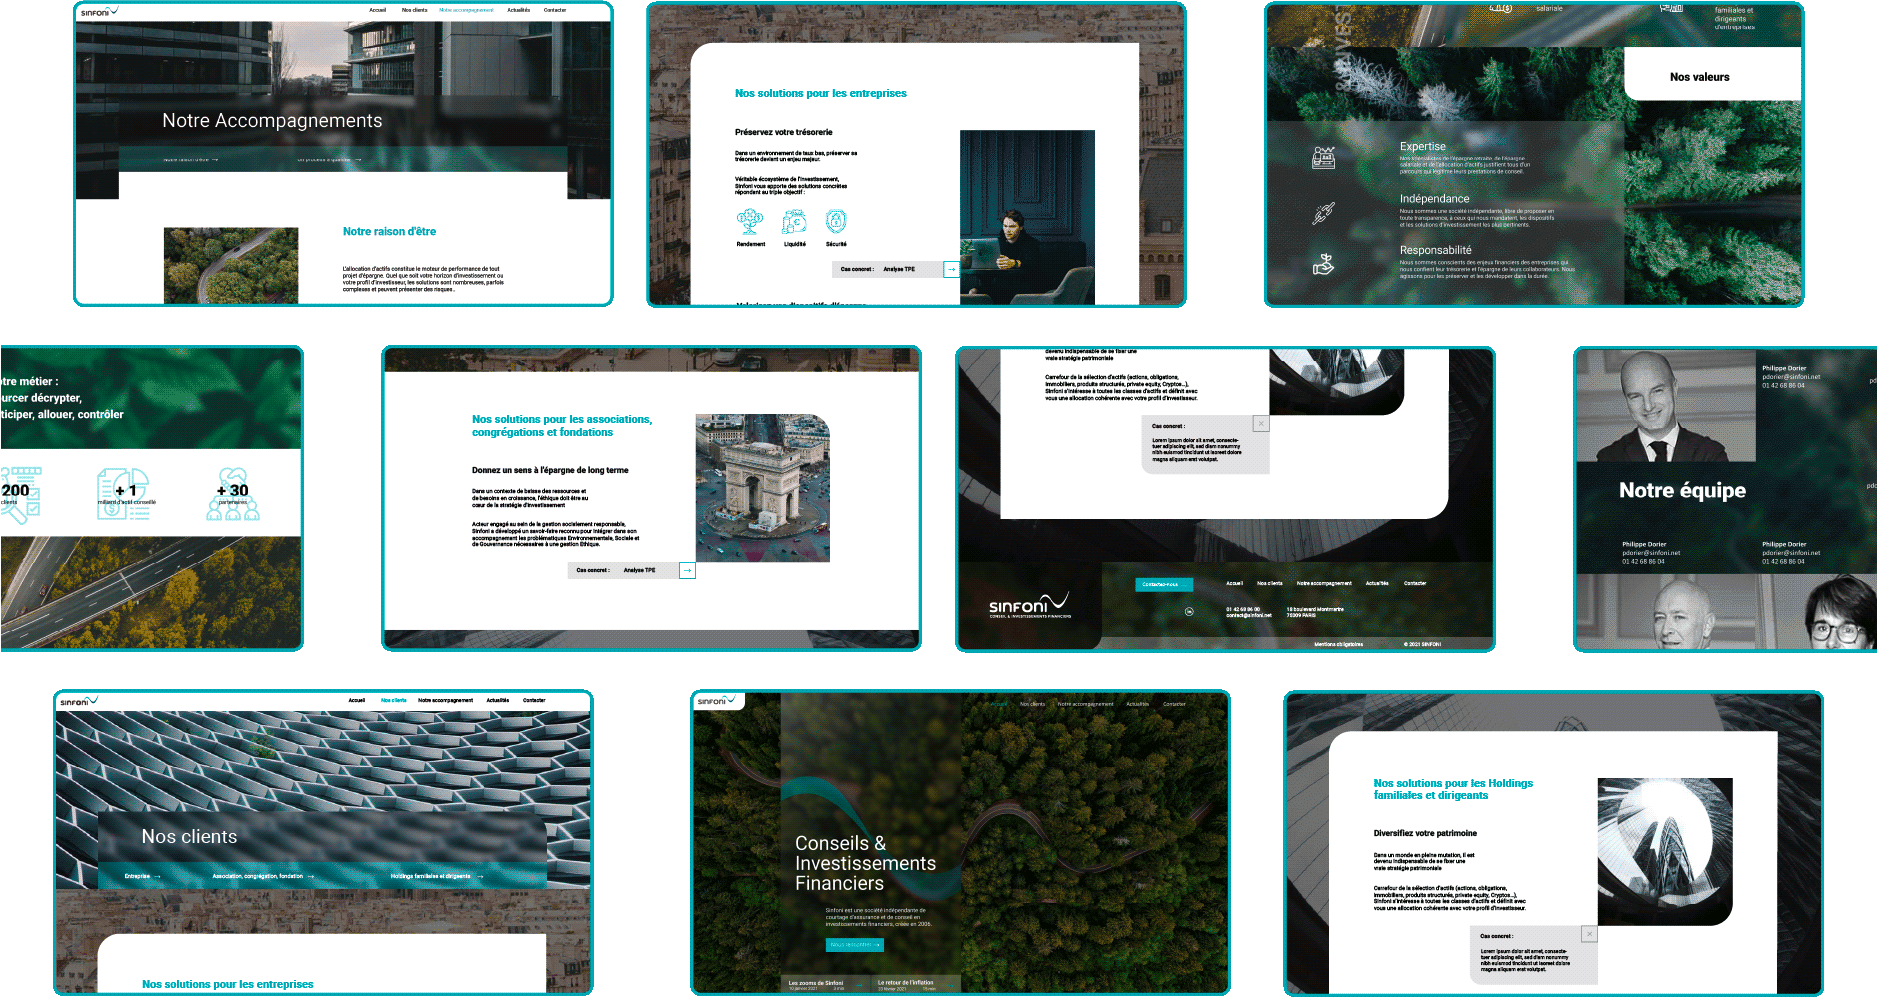Image resolution: width=1878 pixels, height=997 pixels.
Task: Click the aerial road photo beside Notre raison d'être
Action: tap(231, 265)
